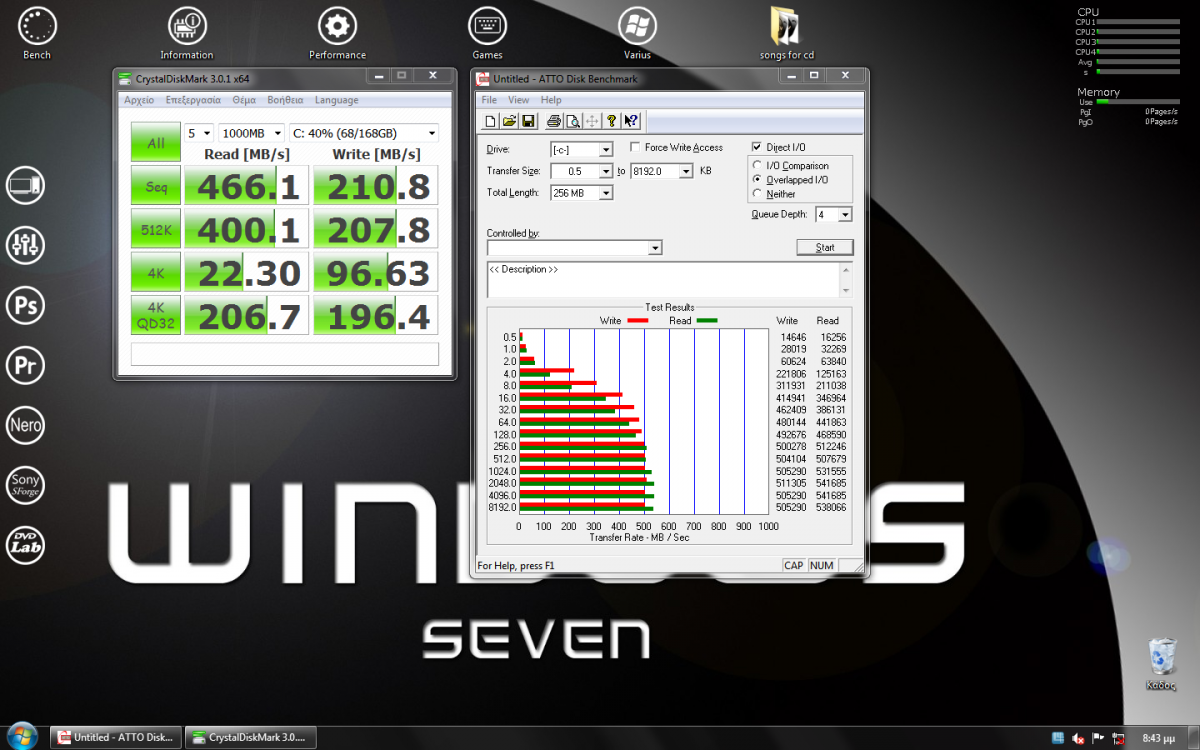
Task: Click the green All button
Action: tap(156, 143)
